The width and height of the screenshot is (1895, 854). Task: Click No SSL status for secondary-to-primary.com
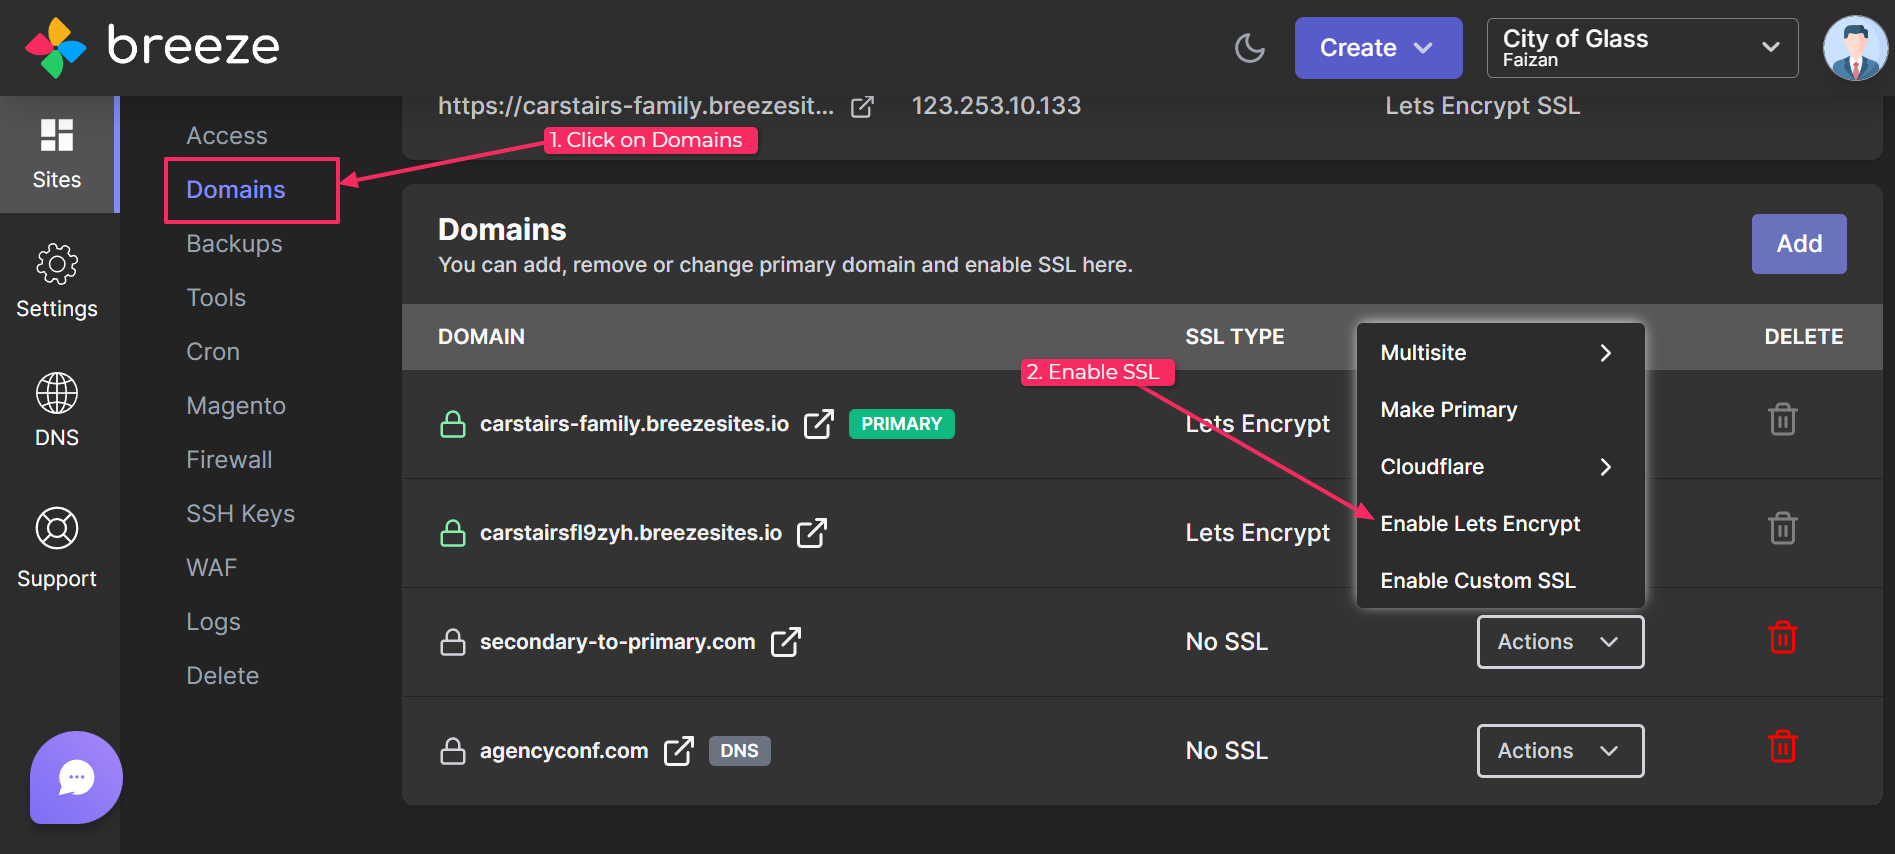click(1227, 642)
